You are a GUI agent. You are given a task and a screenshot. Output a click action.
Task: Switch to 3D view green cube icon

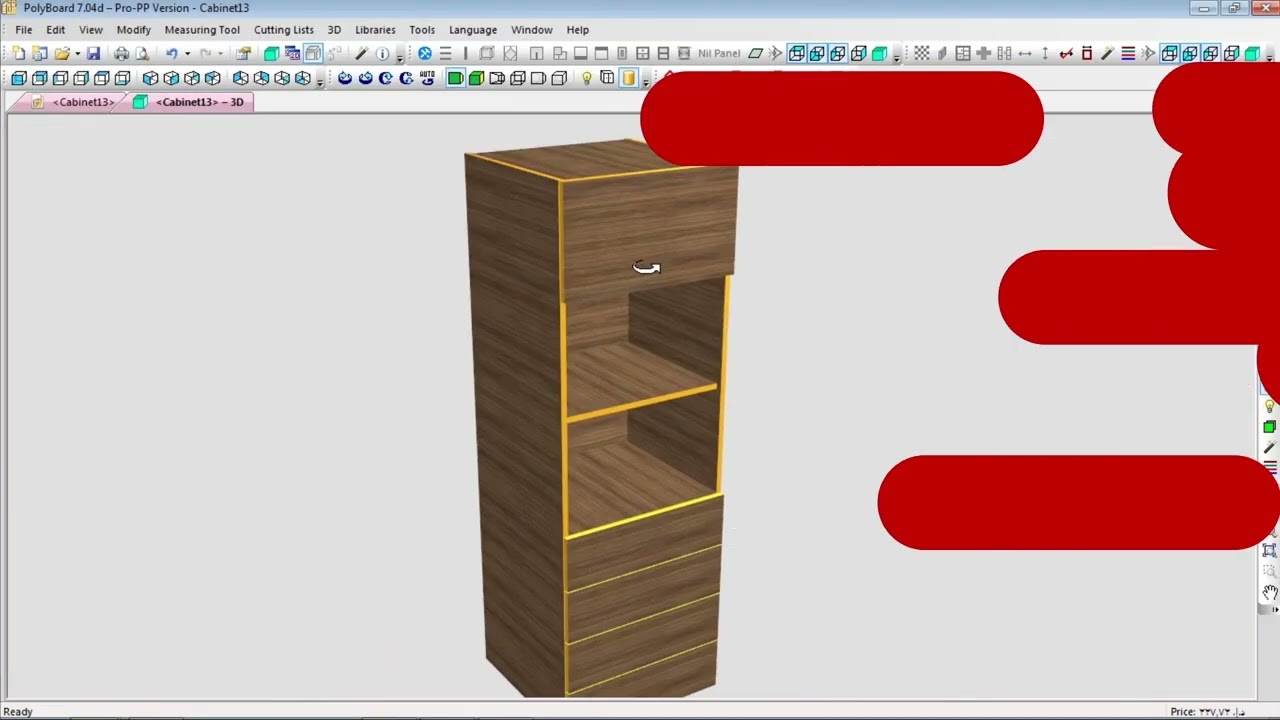click(x=271, y=53)
